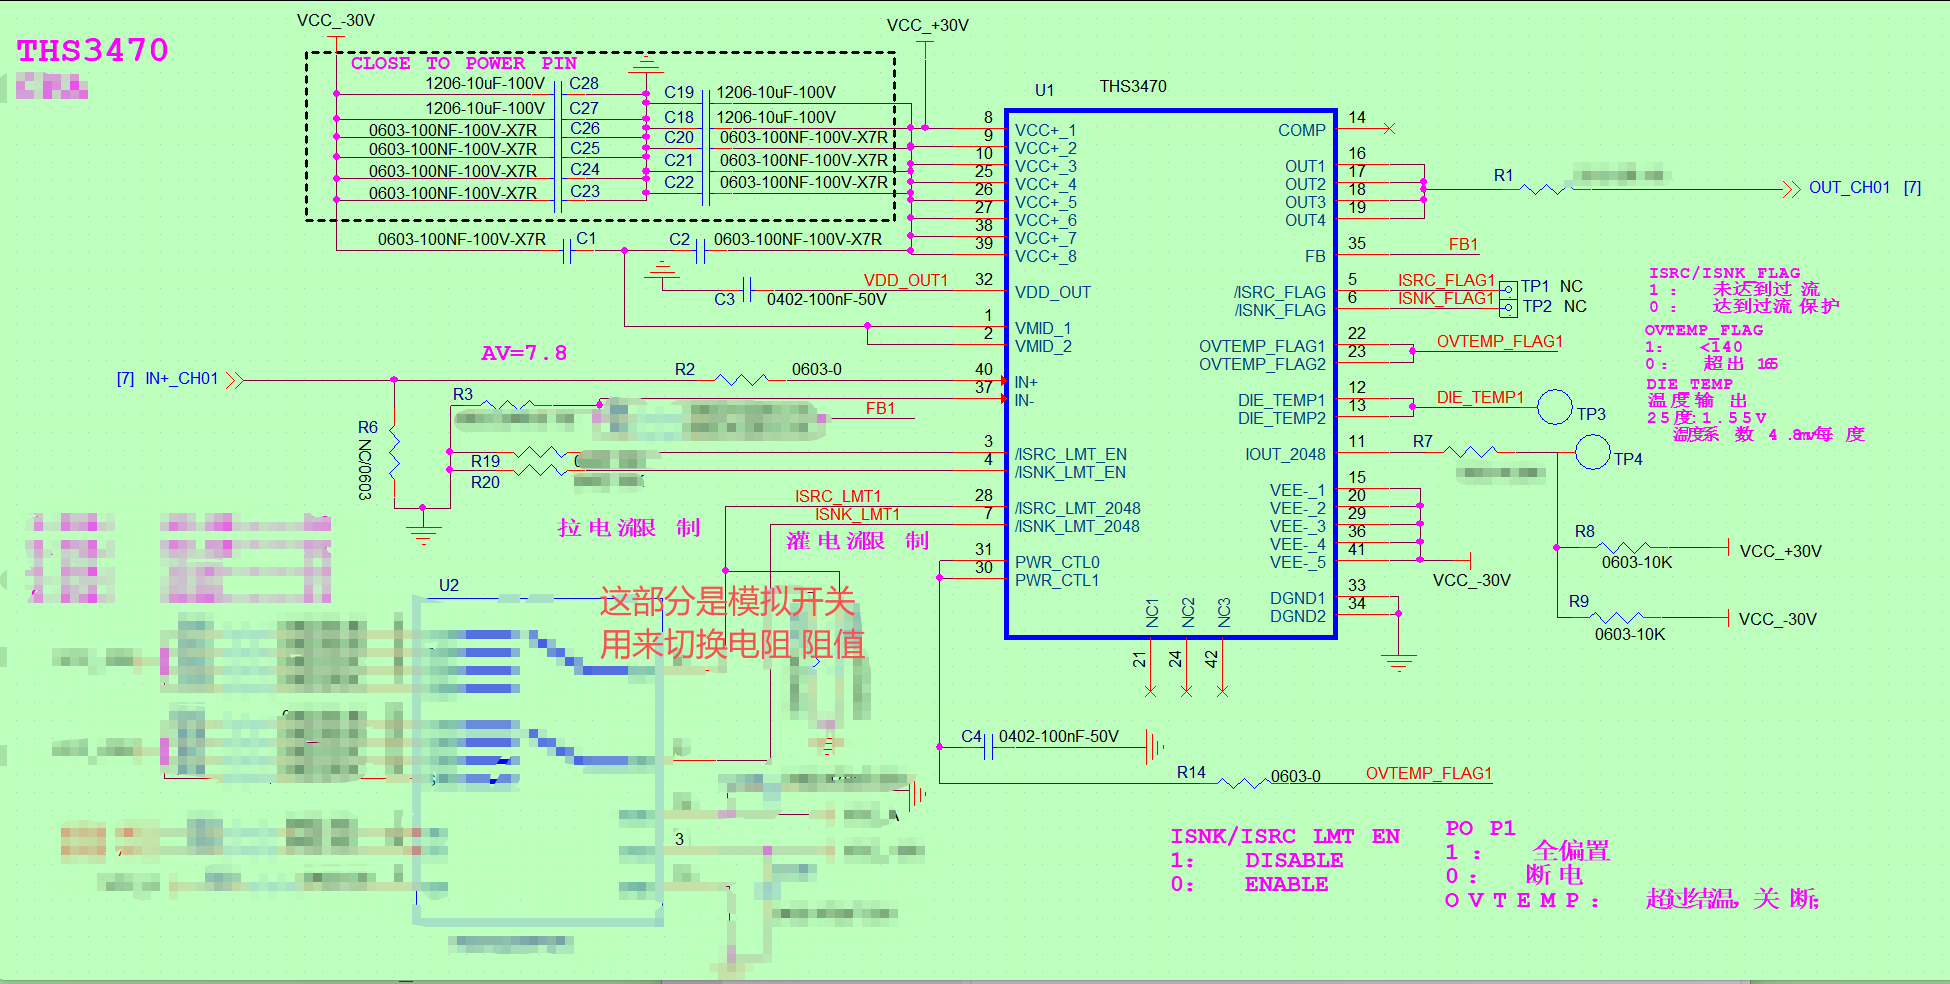Select the VCC_-30V label below VEE pins
Viewport: 1950px width, 984px height.
click(1471, 580)
